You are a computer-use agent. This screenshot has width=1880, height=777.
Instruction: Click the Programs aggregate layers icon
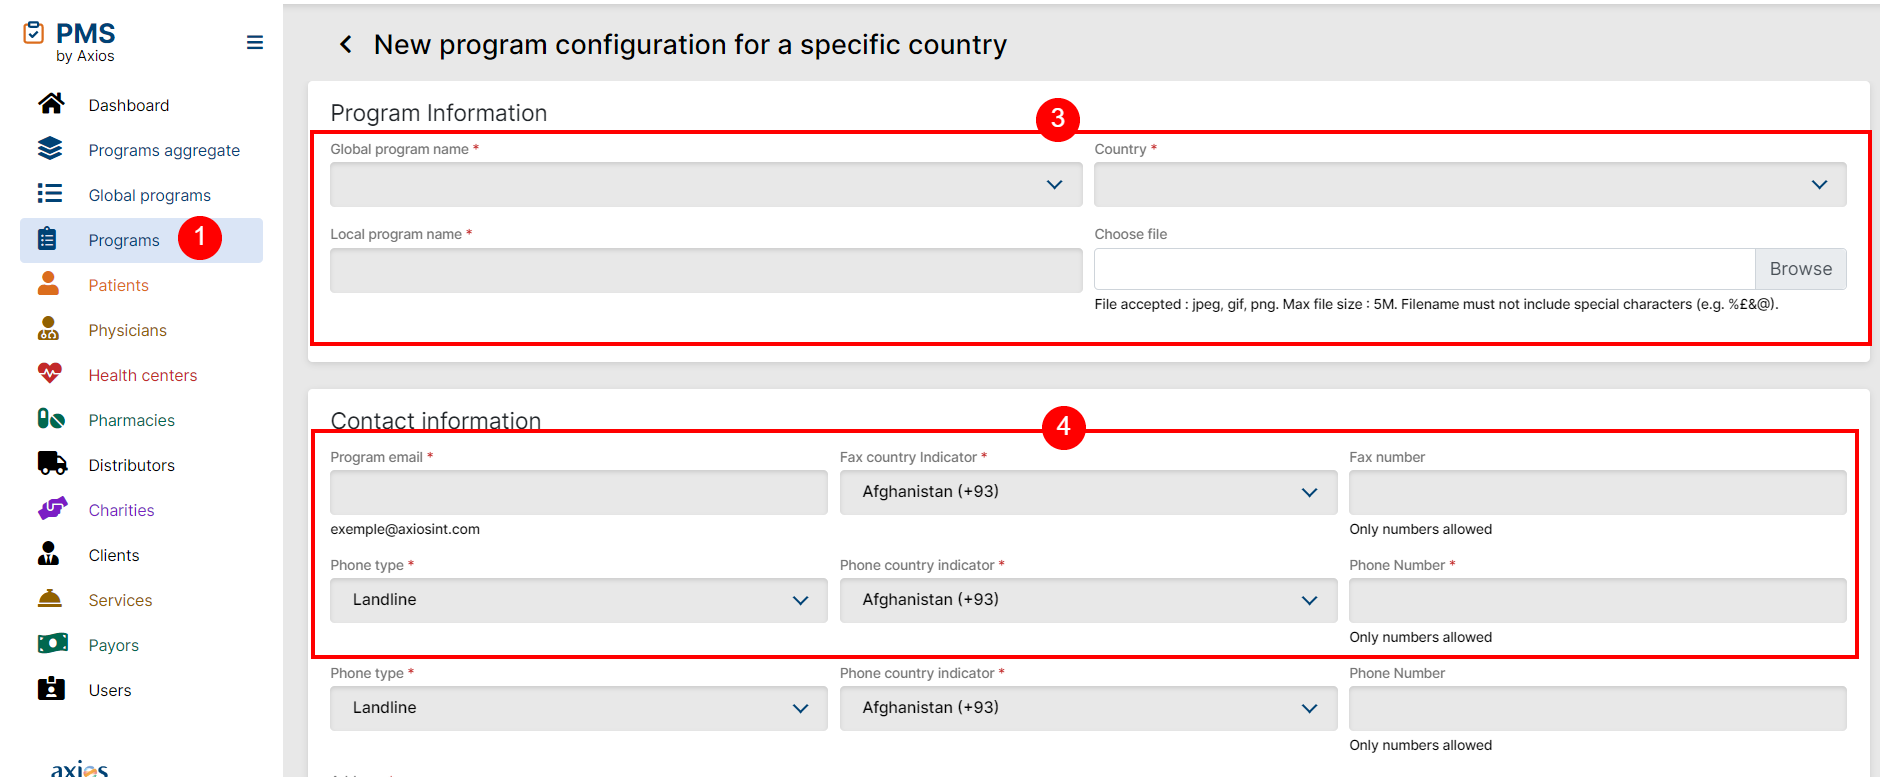50,149
